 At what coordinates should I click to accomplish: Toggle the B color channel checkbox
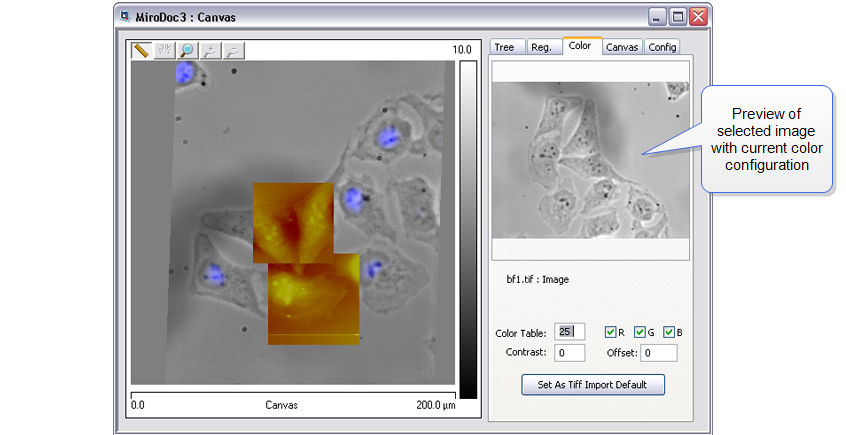[669, 332]
